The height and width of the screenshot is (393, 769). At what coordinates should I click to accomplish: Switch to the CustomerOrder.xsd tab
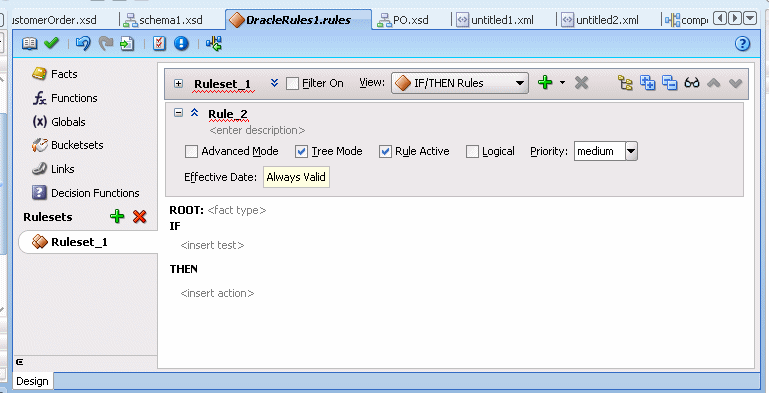tap(53, 20)
